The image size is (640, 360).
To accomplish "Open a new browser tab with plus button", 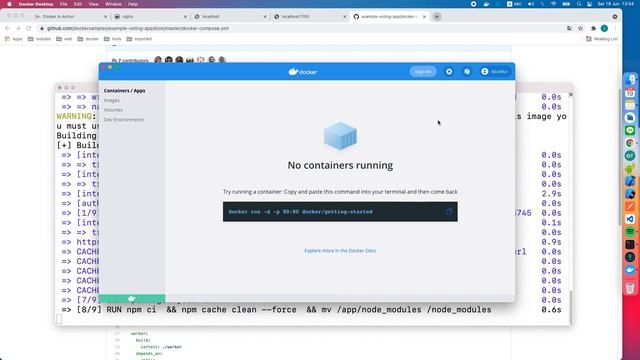I will (x=437, y=17).
